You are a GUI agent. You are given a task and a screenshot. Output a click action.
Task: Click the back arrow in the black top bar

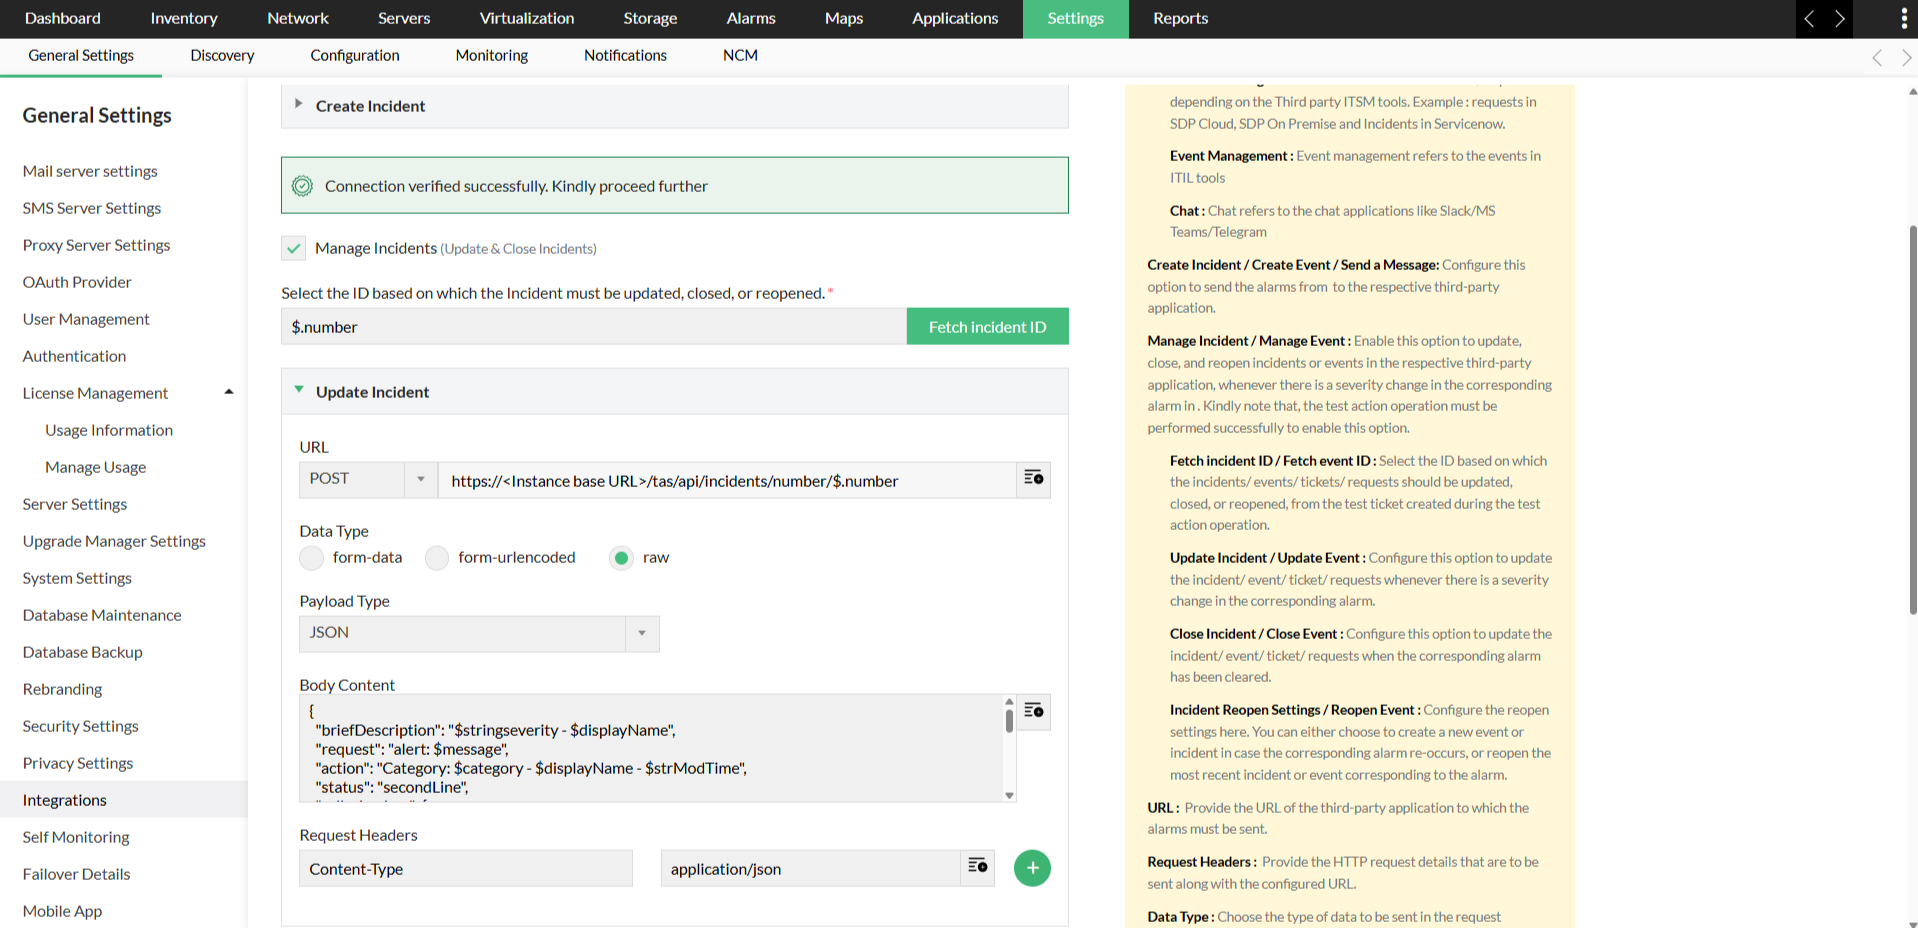click(x=1809, y=18)
